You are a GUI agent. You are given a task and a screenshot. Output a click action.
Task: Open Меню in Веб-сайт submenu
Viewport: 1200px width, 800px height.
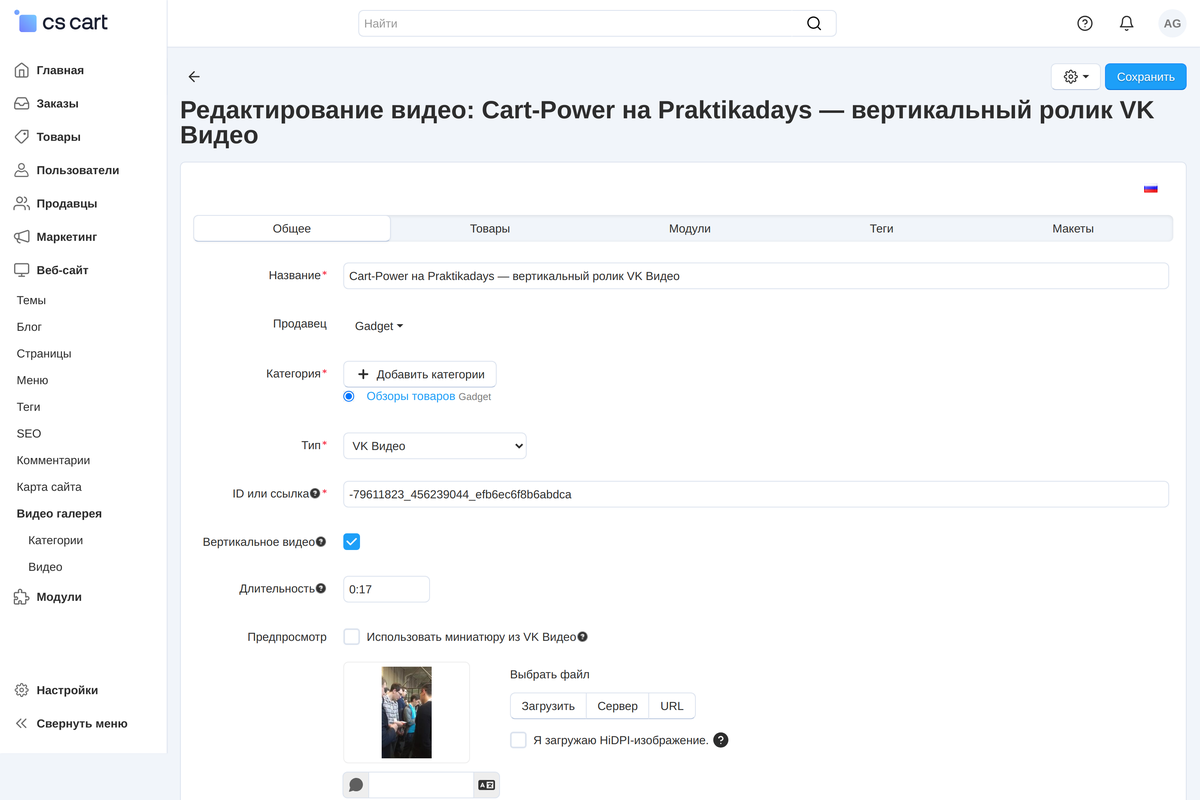(x=32, y=380)
